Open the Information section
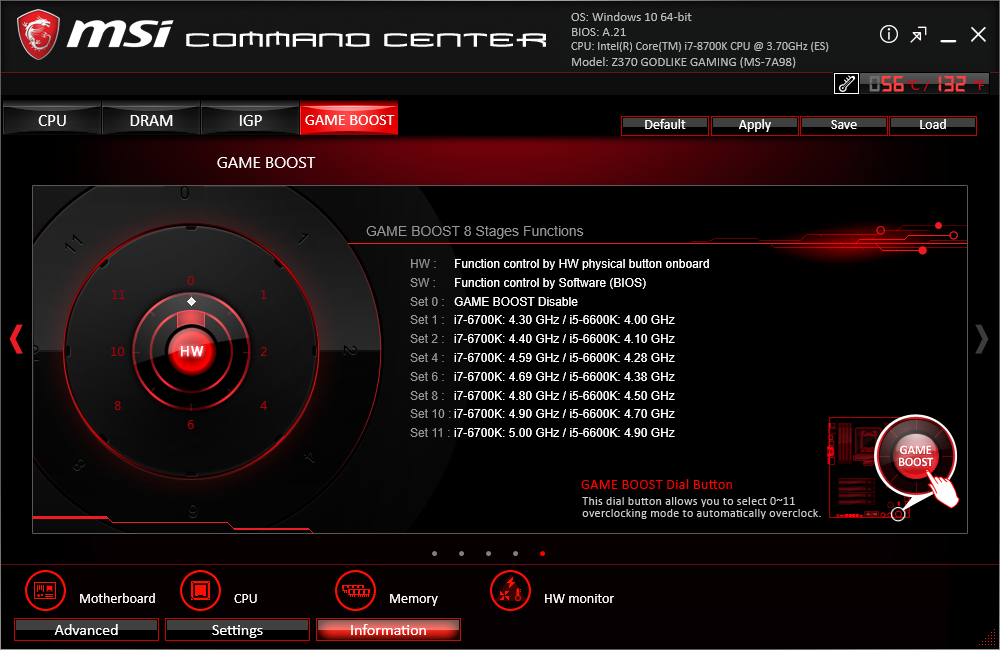The width and height of the screenshot is (1000, 650). coord(388,630)
